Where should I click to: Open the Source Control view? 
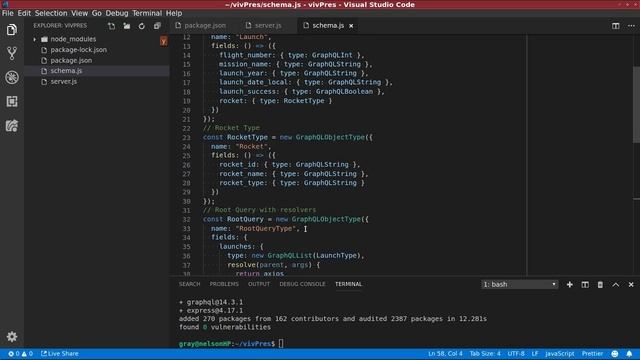pos(12,53)
